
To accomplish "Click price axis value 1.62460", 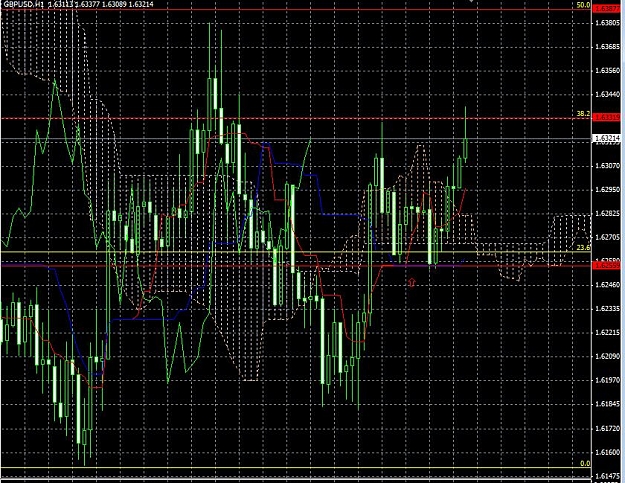I will coord(607,285).
